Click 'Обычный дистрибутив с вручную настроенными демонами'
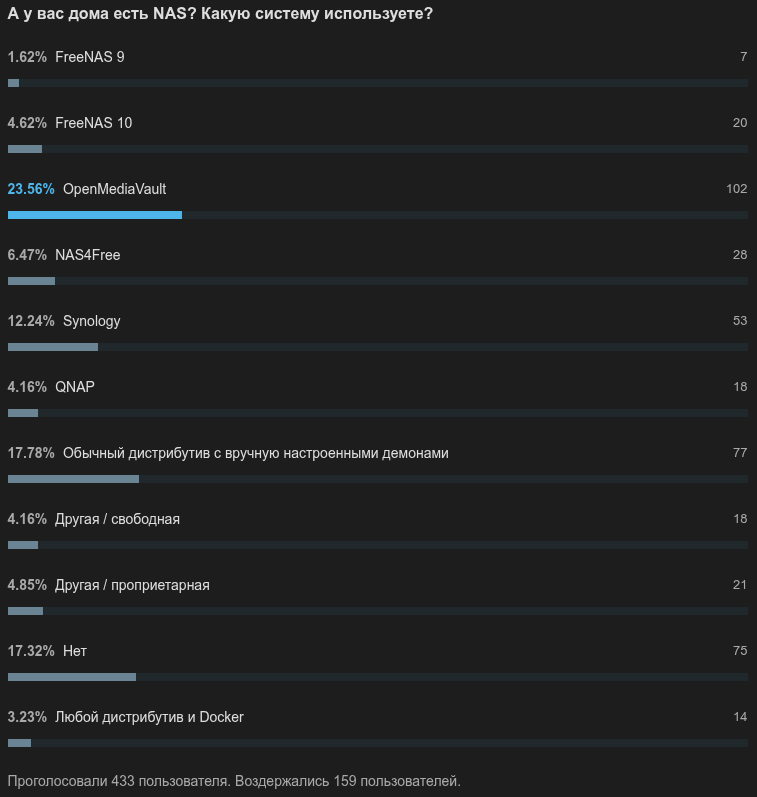Viewport: 757px width, 797px height. click(x=256, y=453)
